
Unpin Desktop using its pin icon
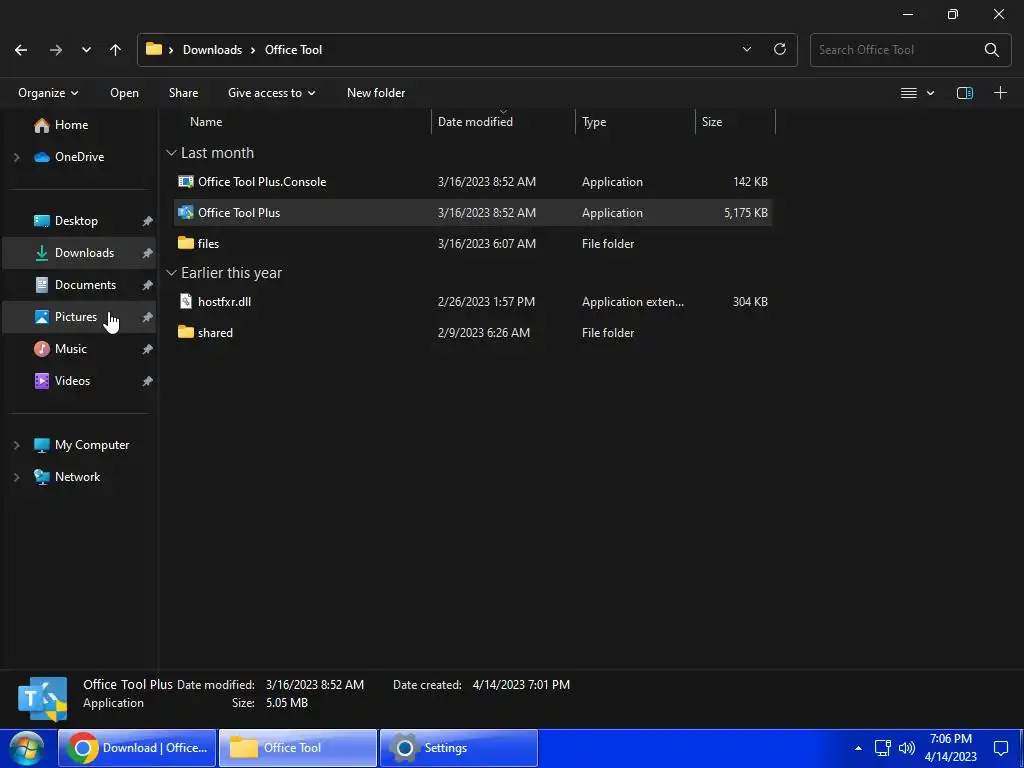[x=148, y=221]
